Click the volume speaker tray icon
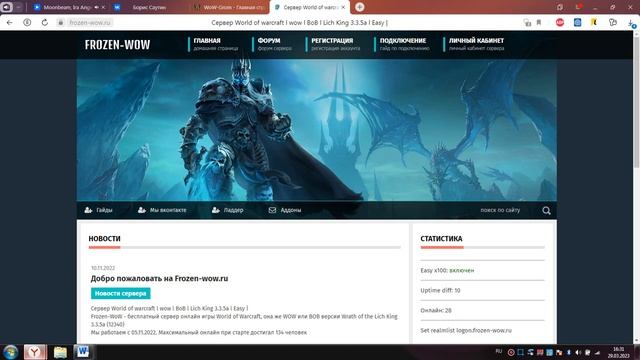The height and width of the screenshot is (360, 640). click(578, 352)
